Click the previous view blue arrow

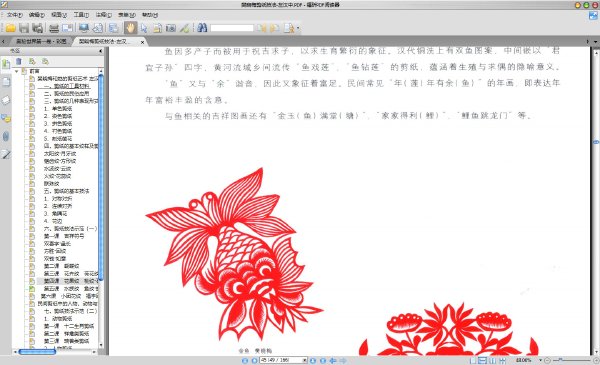[x=333, y=360]
